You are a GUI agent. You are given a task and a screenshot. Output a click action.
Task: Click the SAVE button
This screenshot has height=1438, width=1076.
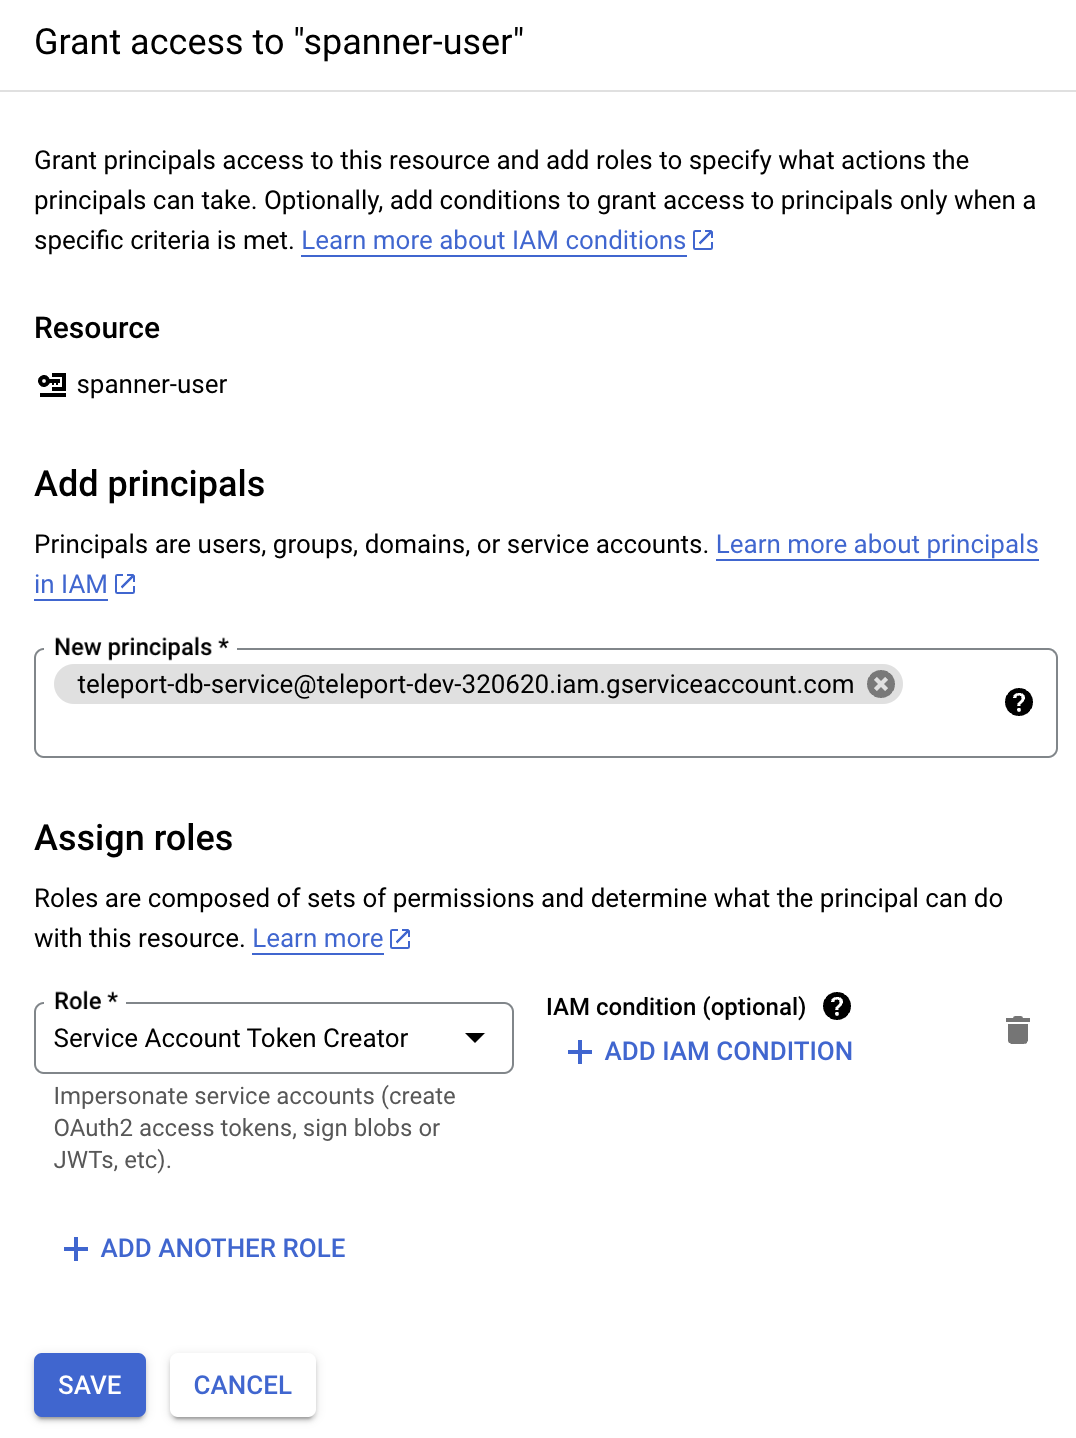tap(89, 1385)
